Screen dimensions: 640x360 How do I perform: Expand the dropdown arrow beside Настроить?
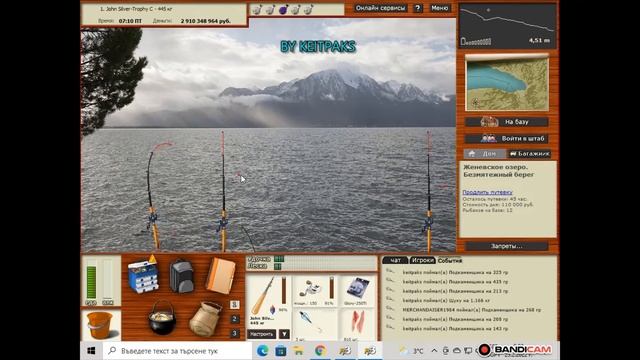pyautogui.click(x=284, y=334)
